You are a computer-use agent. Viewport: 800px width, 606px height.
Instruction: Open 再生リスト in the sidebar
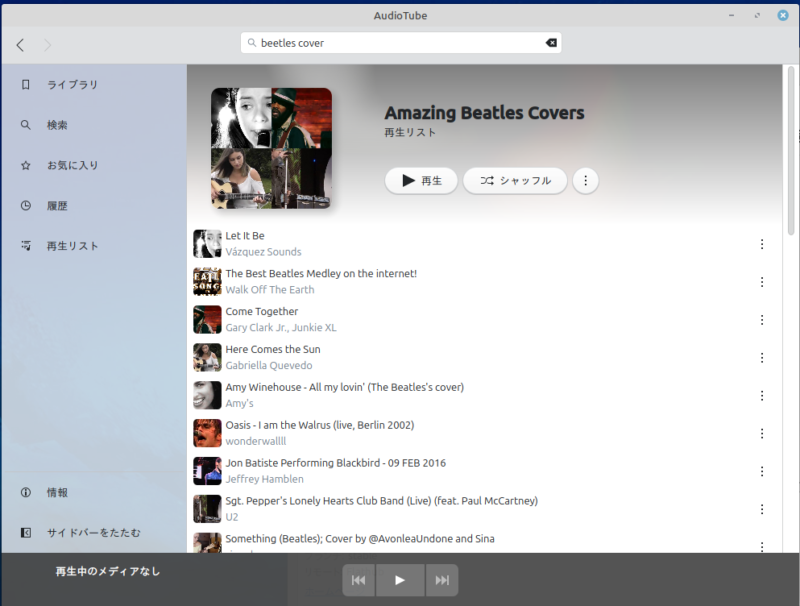(72, 245)
